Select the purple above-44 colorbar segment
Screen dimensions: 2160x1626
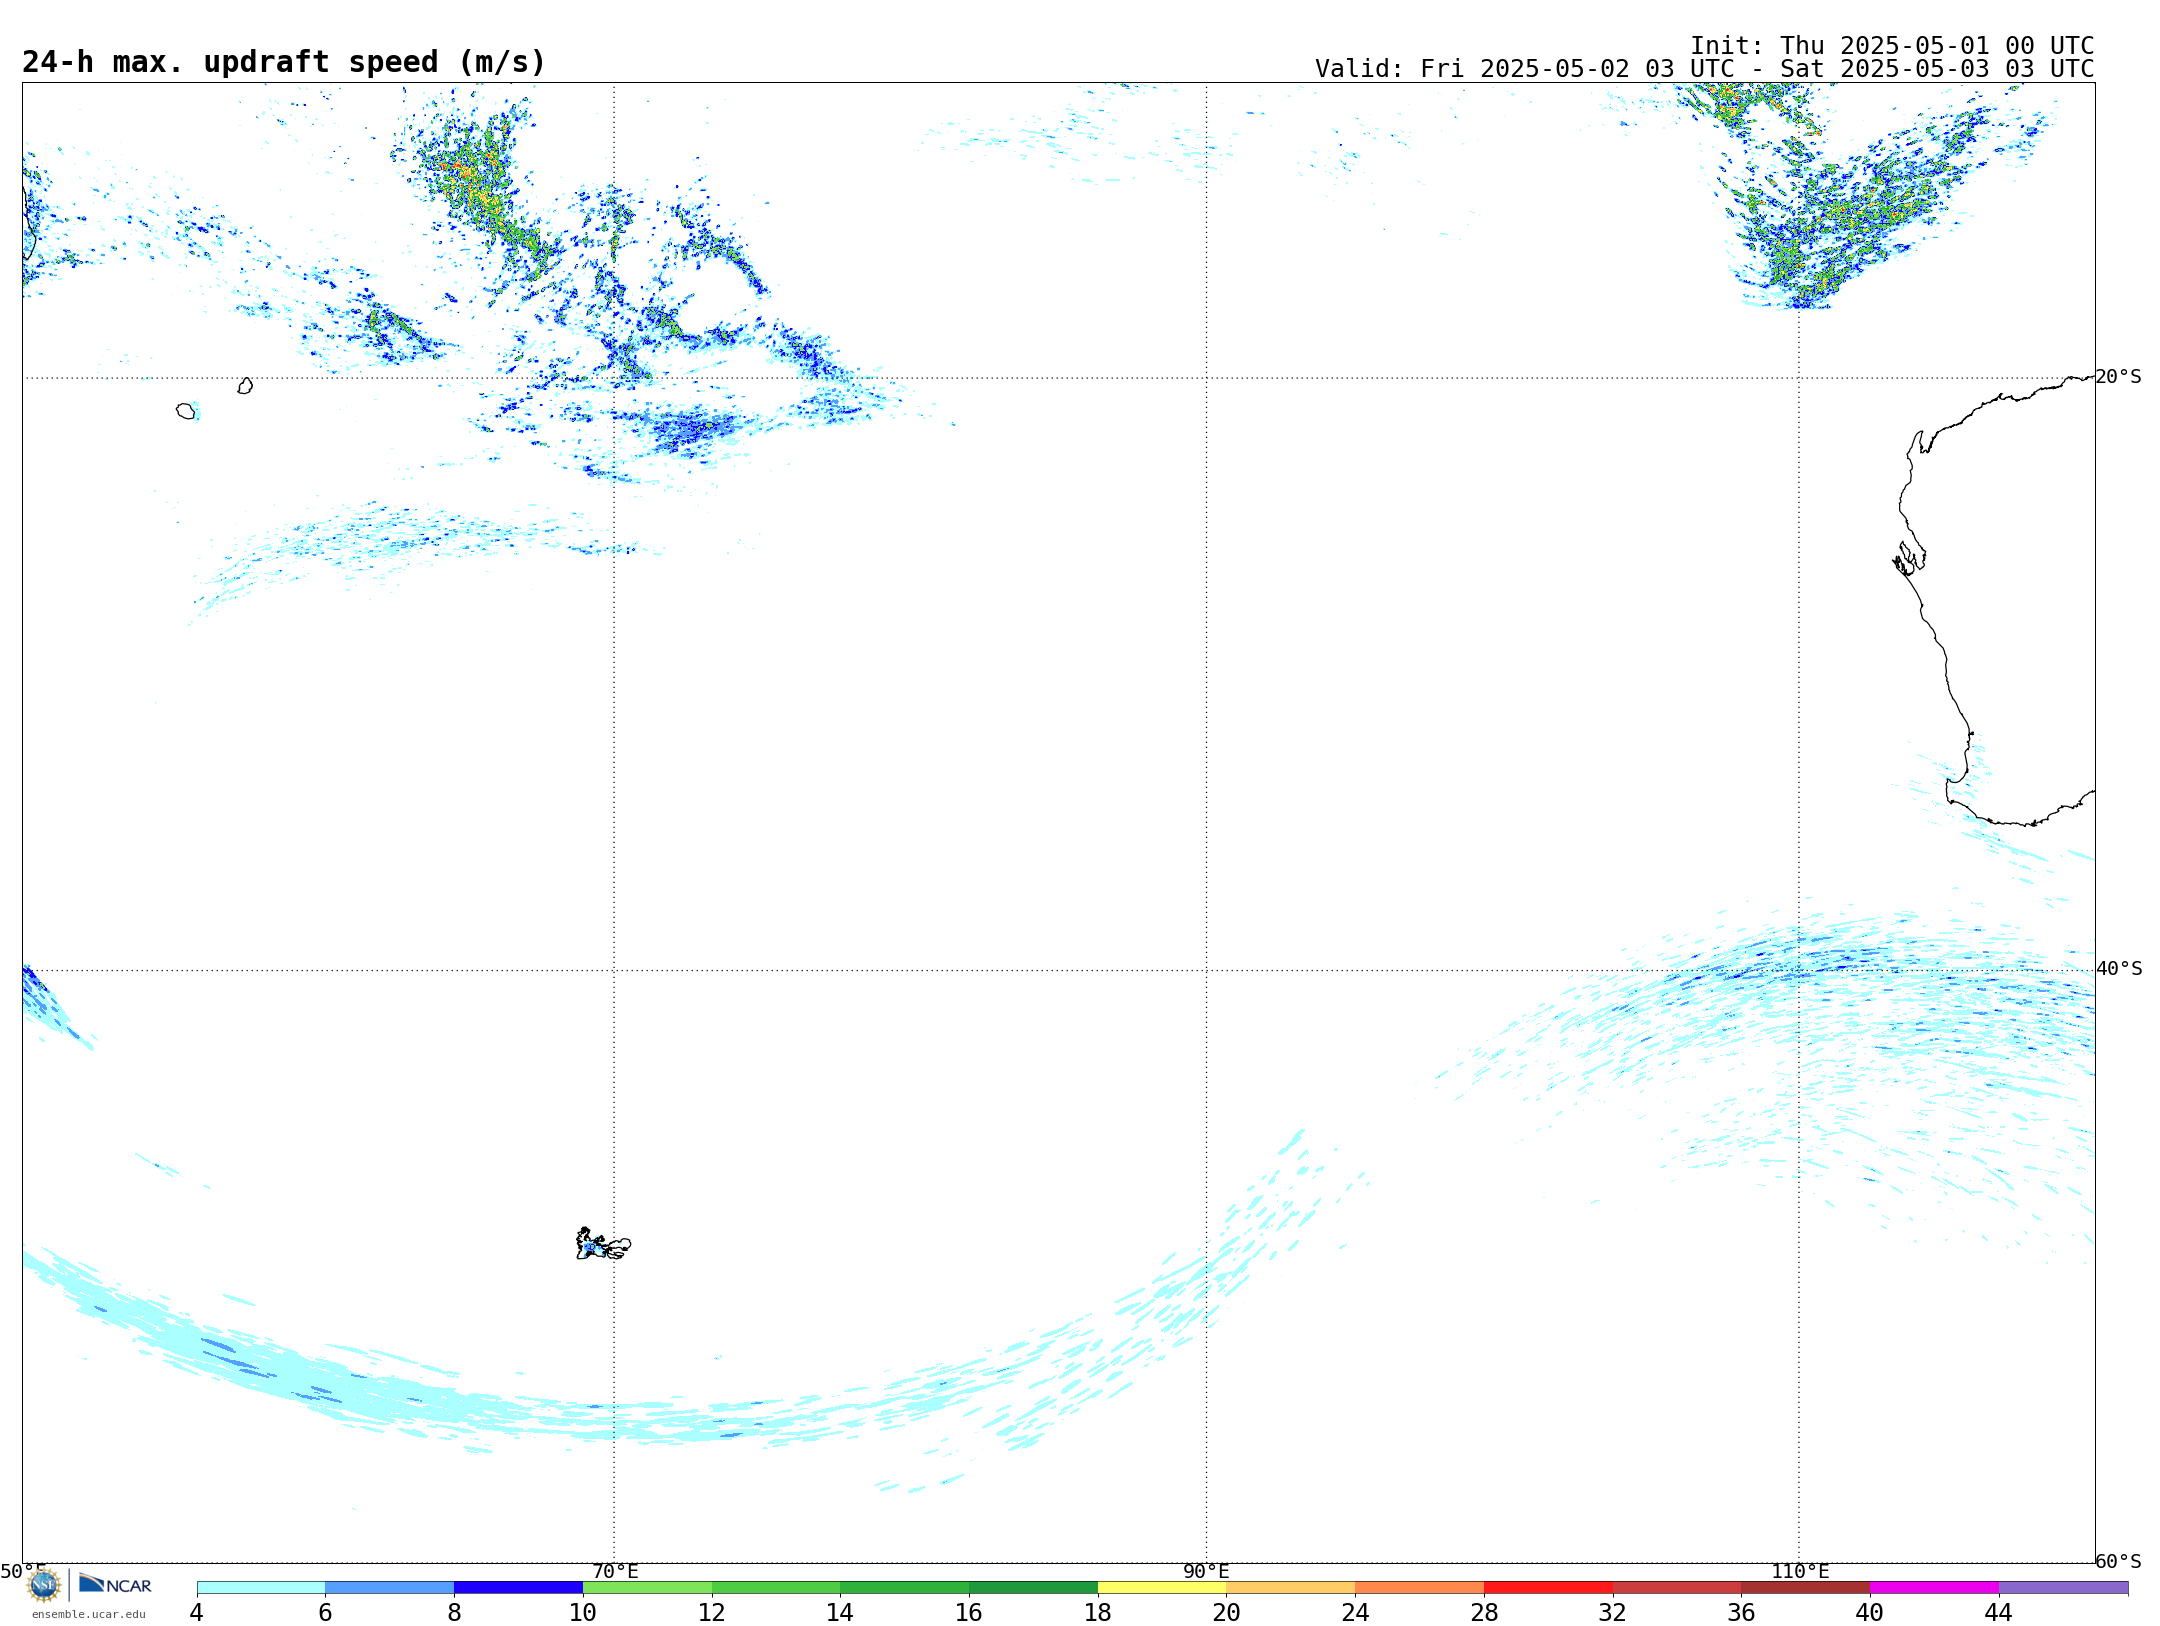coord(2063,1588)
